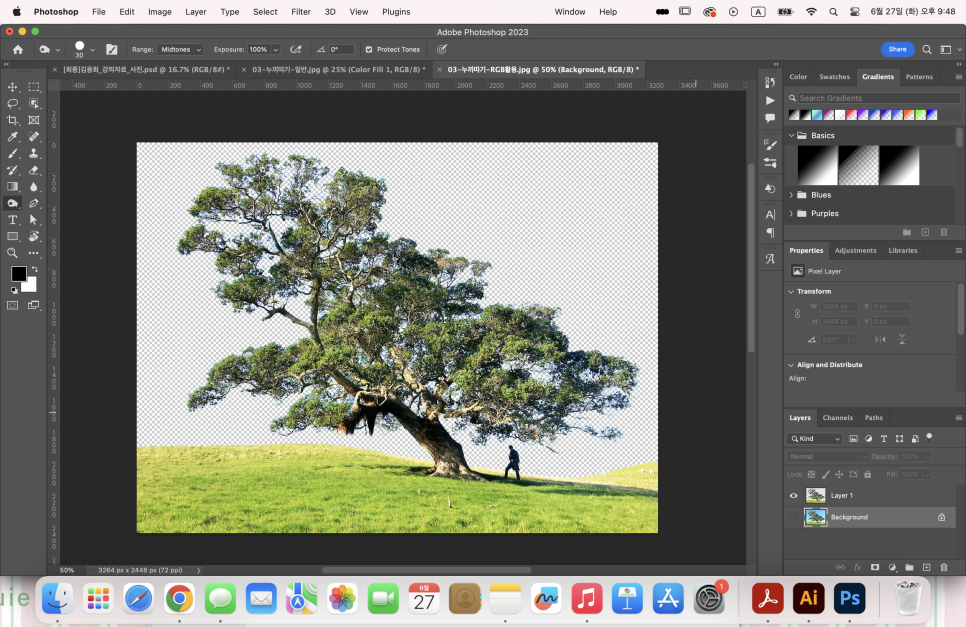Select the Crop tool
Image resolution: width=966 pixels, height=627 pixels.
tap(13, 120)
